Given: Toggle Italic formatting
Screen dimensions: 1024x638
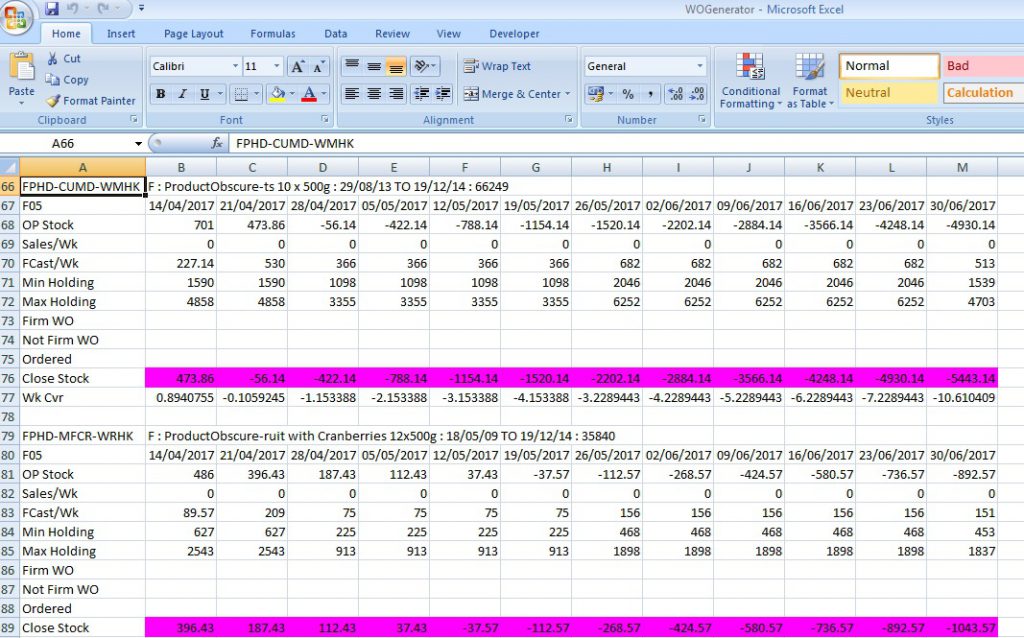Looking at the screenshot, I should click(182, 94).
